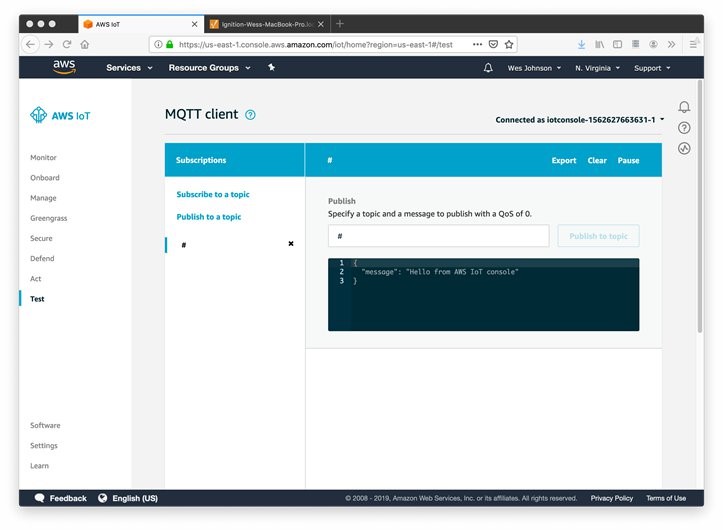Viewport: 723px width, 530px height.
Task: Click the Publish to topic button
Action: [598, 236]
